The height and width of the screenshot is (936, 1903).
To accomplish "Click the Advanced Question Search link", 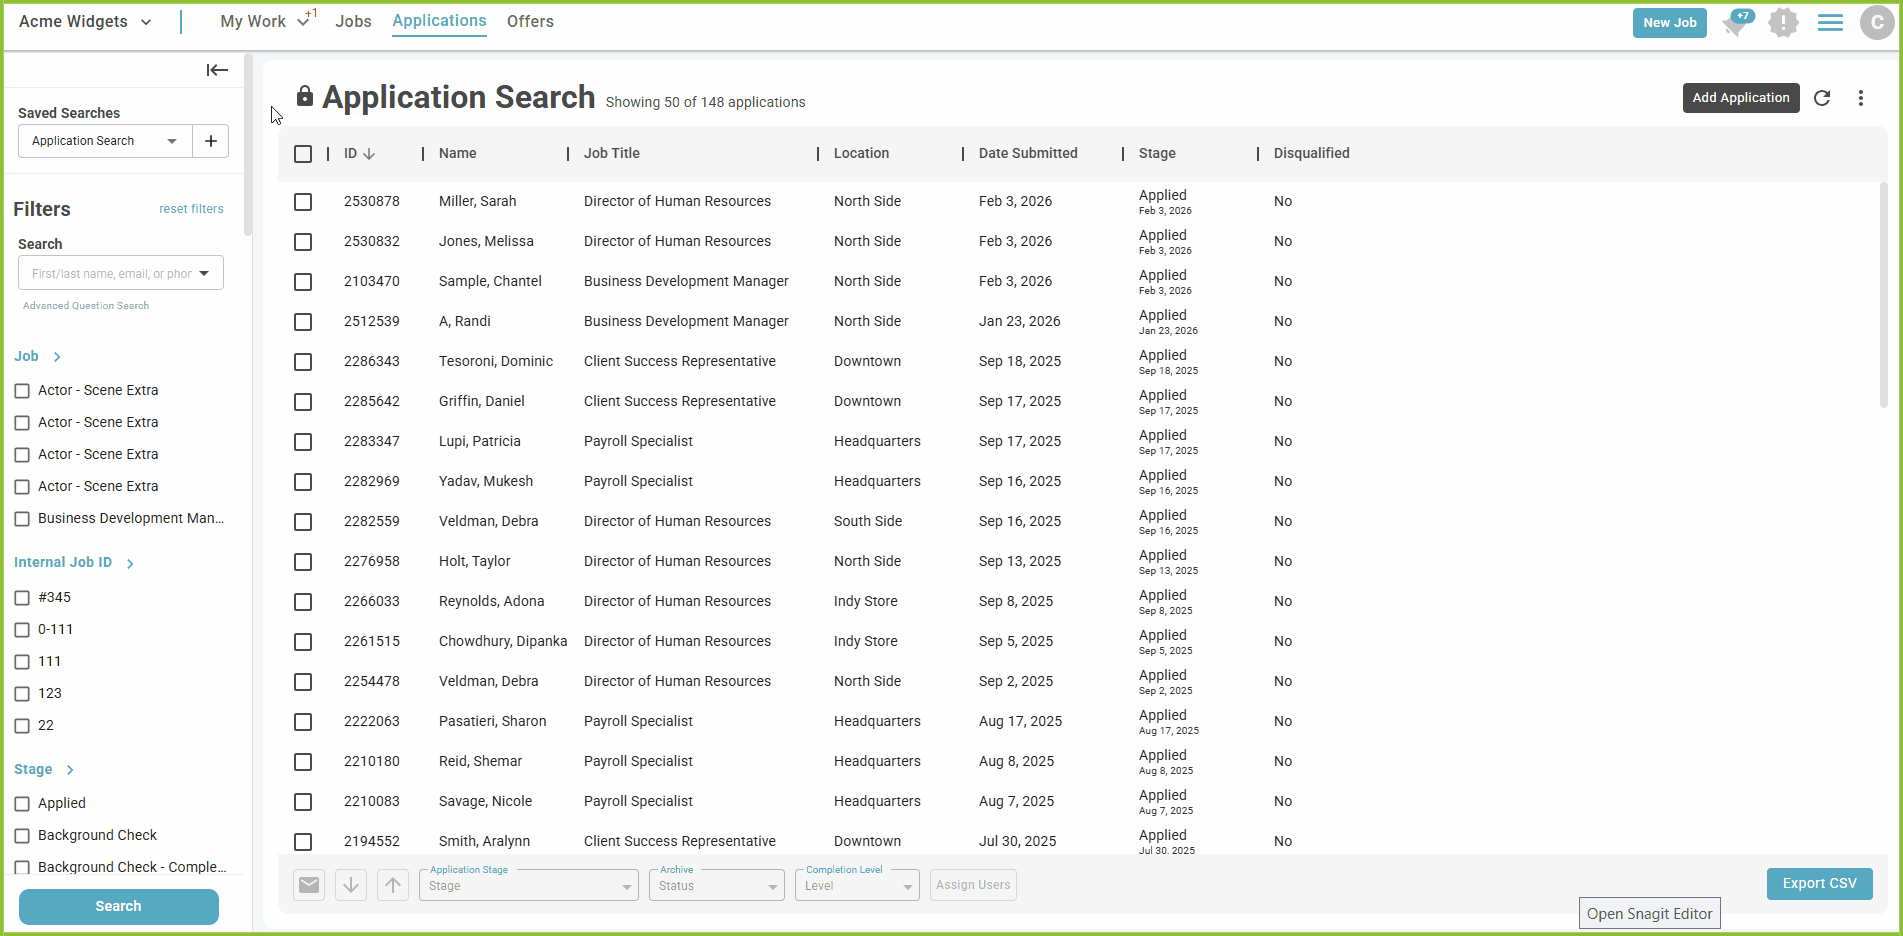I will pos(86,306).
